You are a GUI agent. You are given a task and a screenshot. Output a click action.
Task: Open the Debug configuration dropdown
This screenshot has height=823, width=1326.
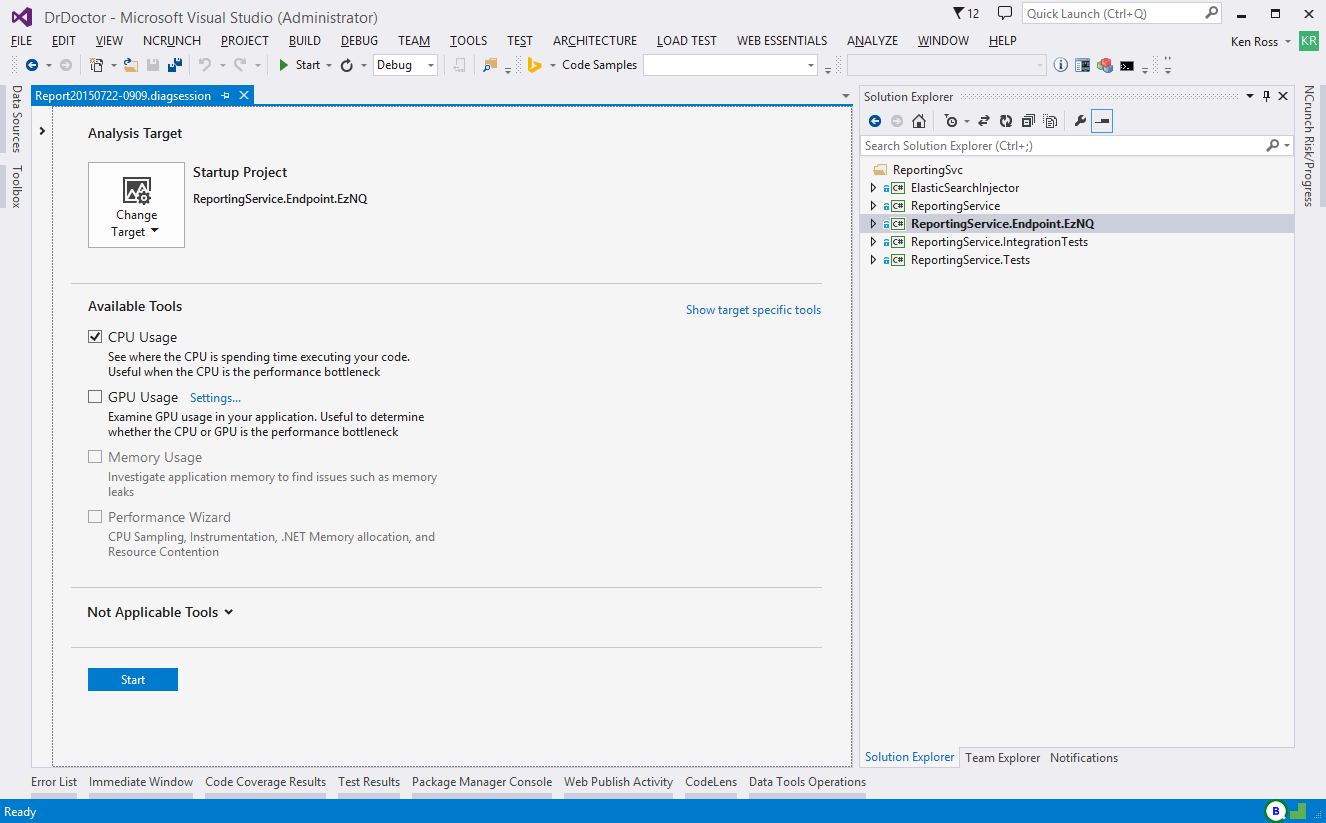[406, 65]
